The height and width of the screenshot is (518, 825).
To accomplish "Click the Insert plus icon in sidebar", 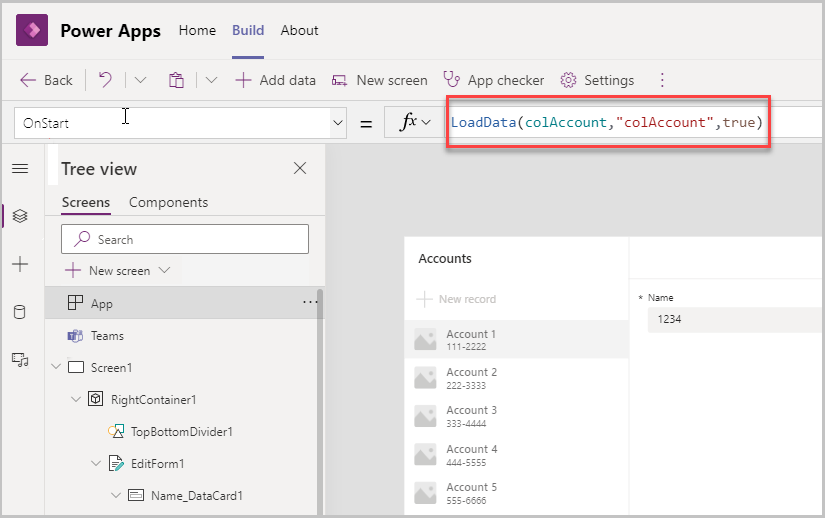I will (x=20, y=264).
